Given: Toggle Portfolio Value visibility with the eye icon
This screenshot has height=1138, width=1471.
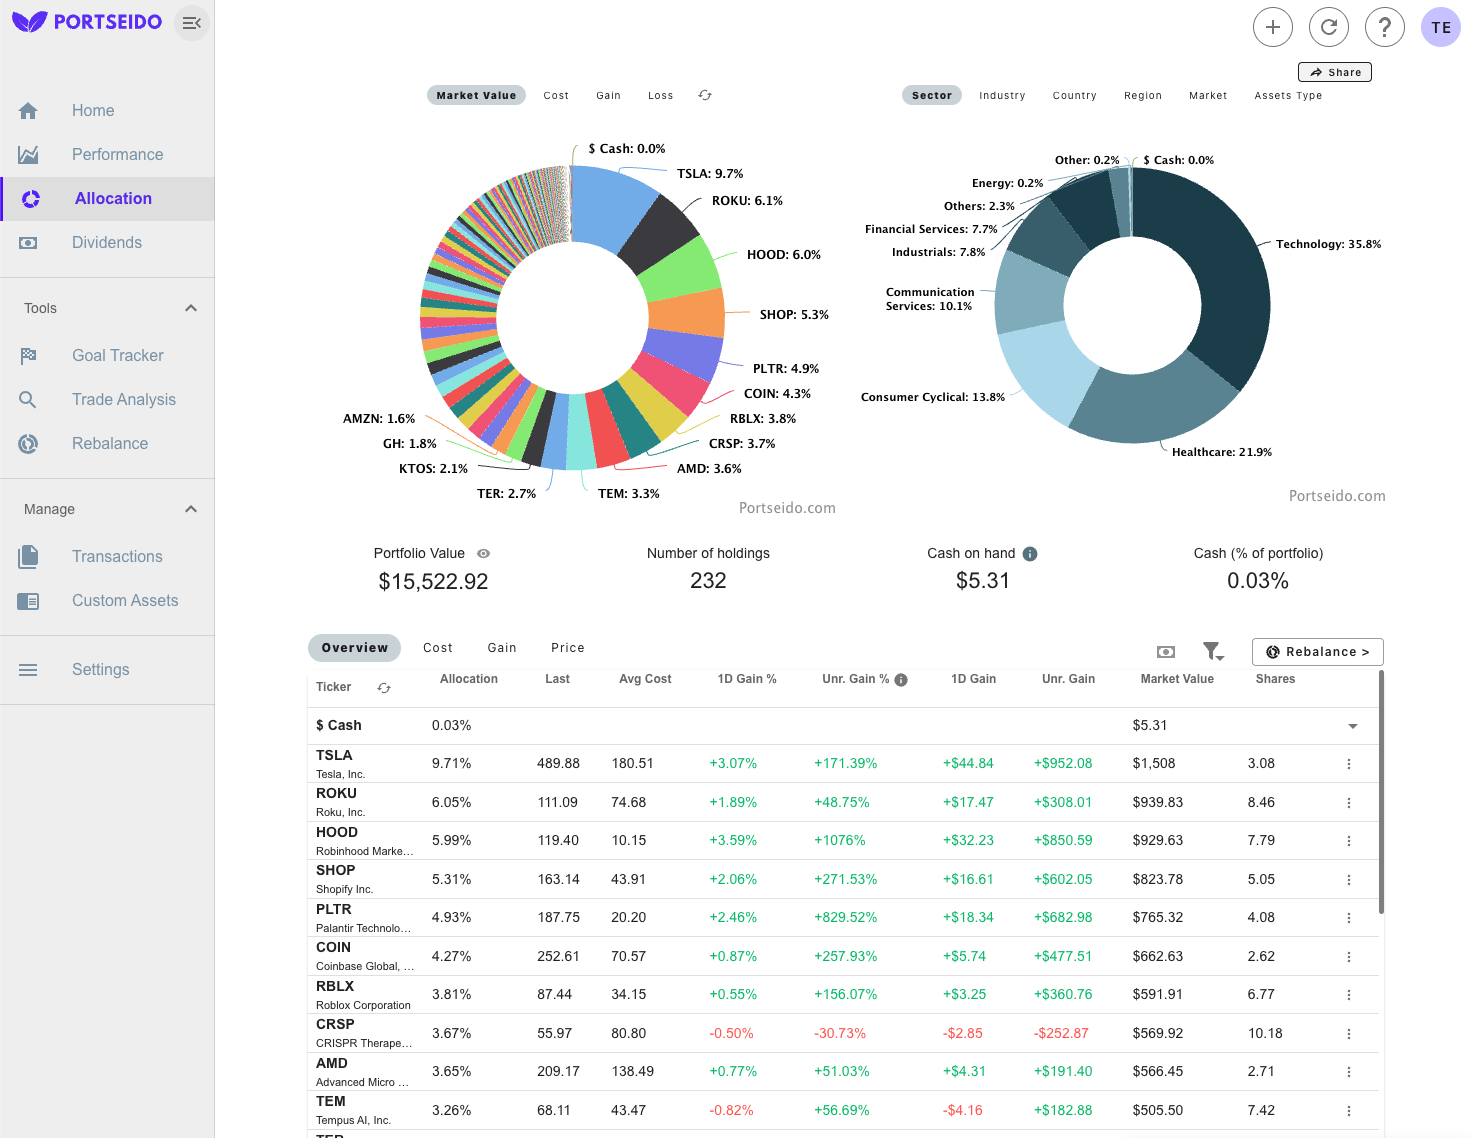Looking at the screenshot, I should [x=483, y=553].
